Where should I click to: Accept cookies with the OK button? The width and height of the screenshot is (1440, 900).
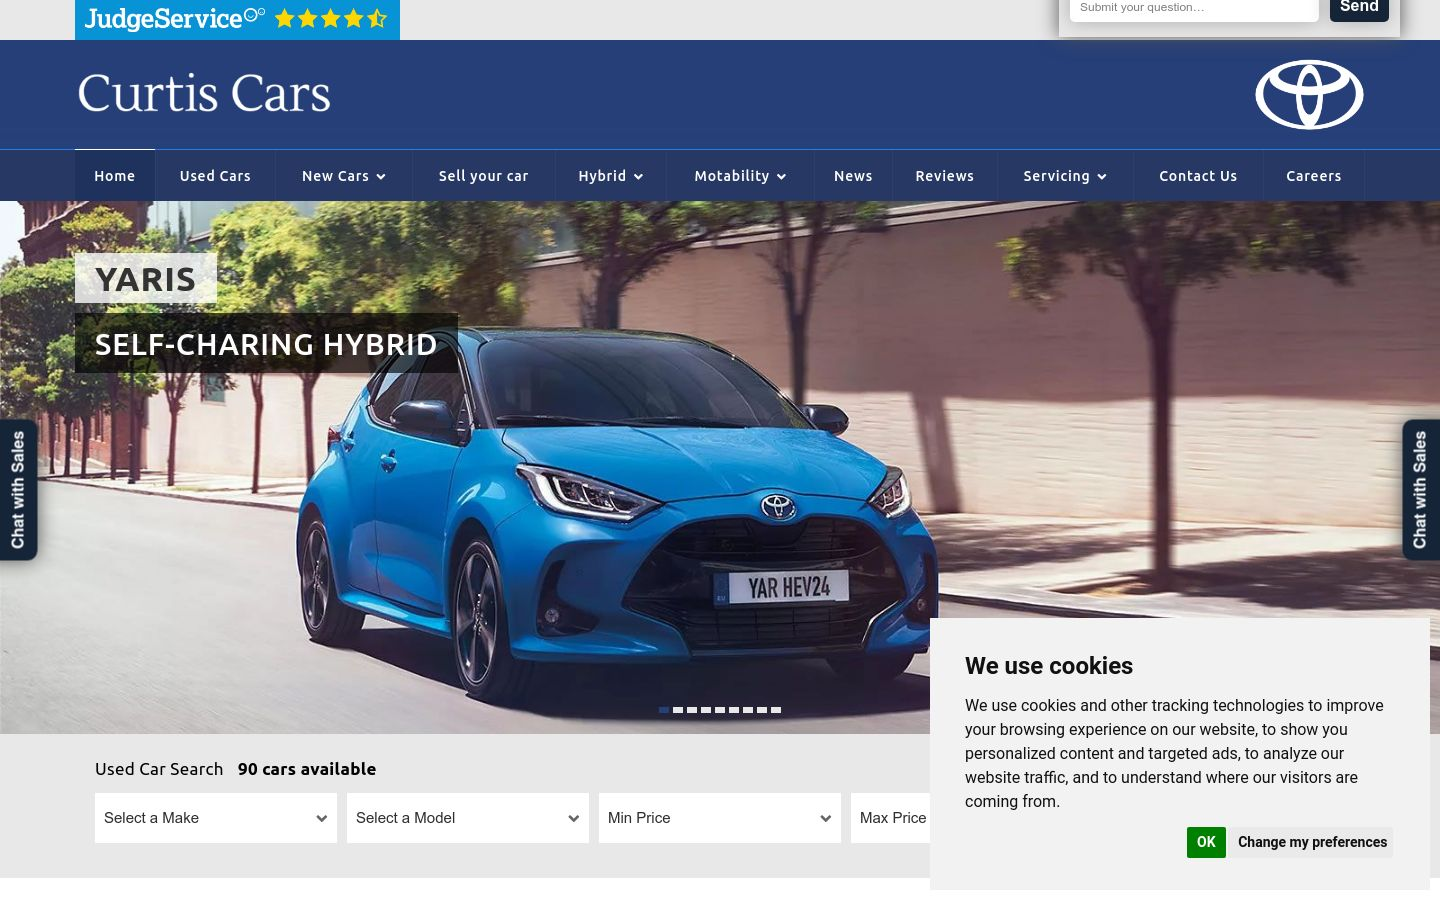(x=1206, y=842)
